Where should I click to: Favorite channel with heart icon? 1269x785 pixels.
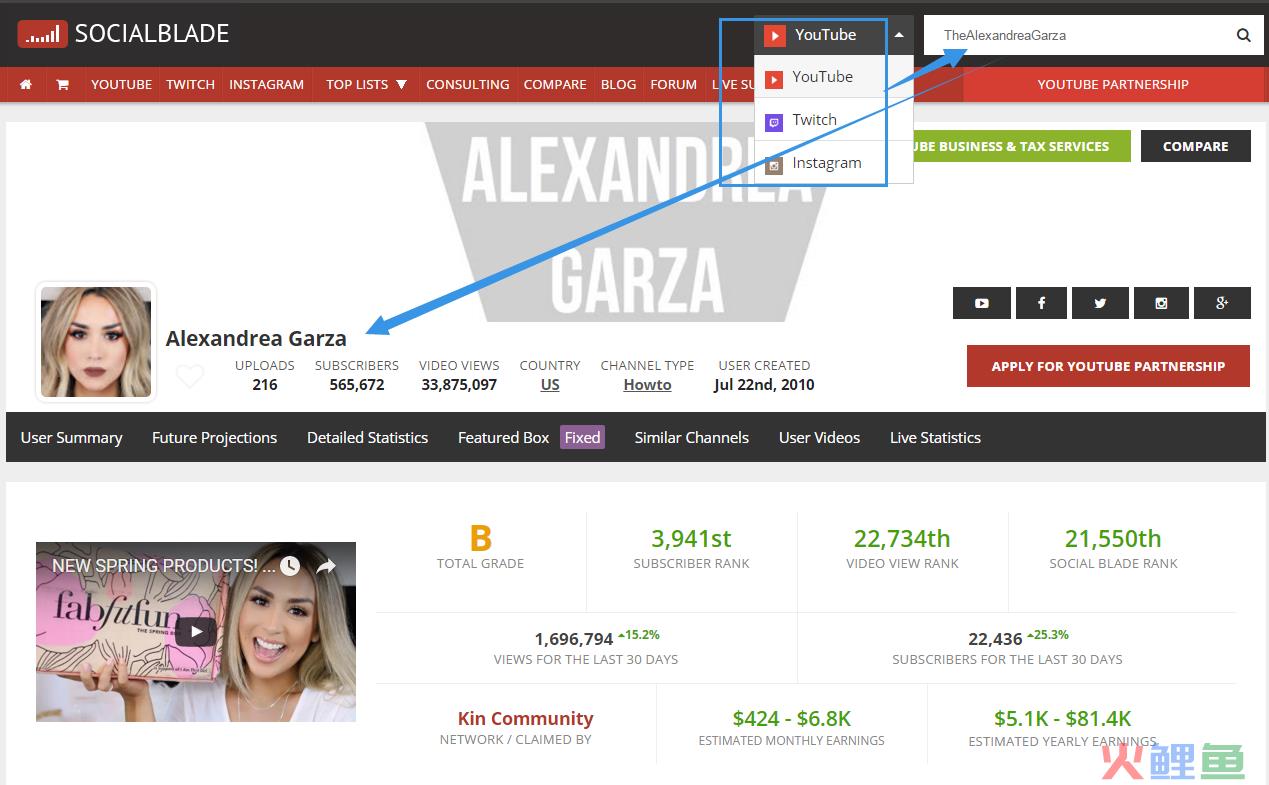tap(190, 377)
